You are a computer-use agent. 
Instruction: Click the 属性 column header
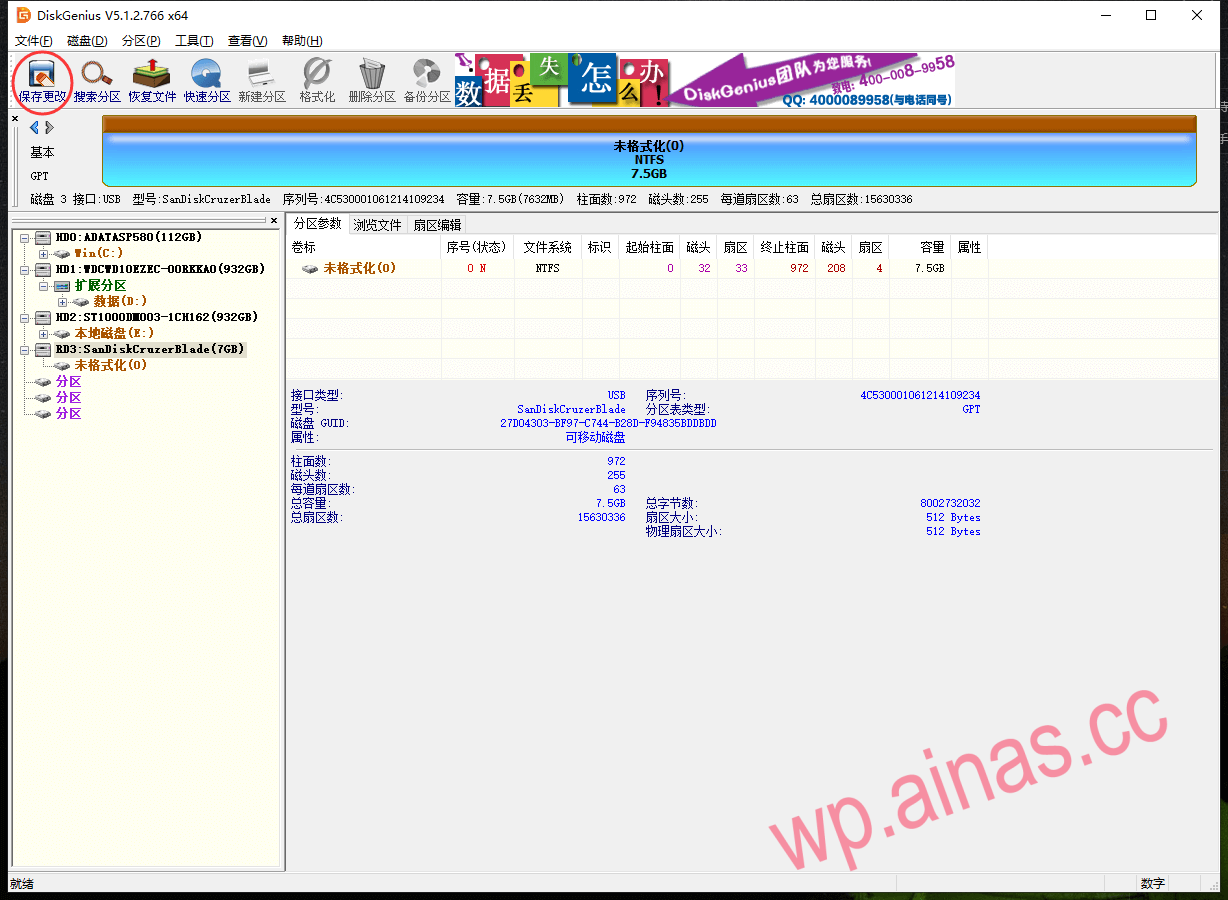point(969,247)
